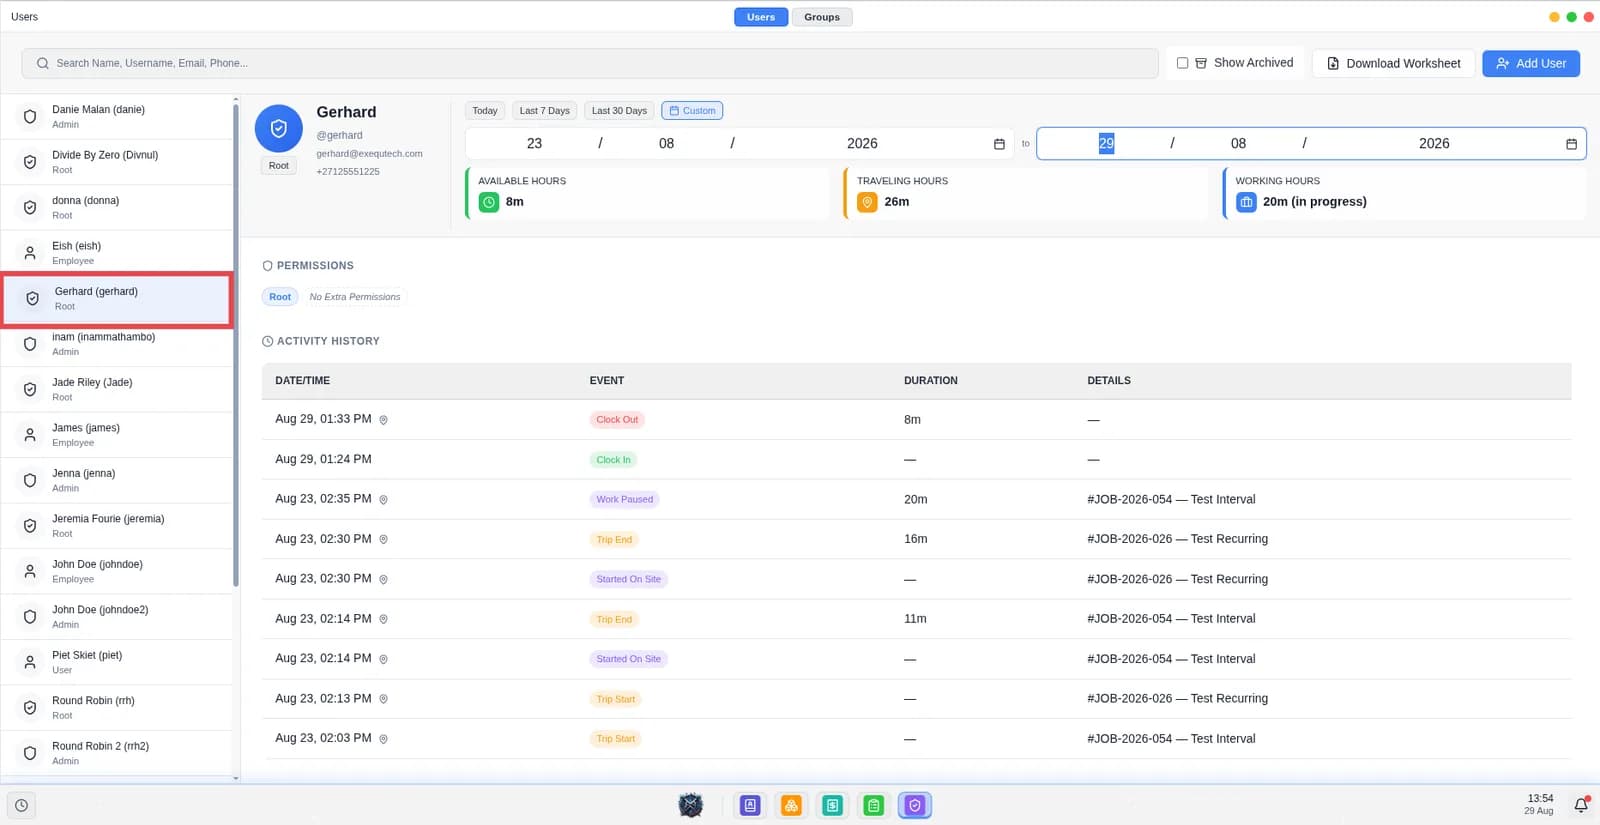The image size is (1600, 825).
Task: Click the DETAILS column header
Action: pos(1109,381)
